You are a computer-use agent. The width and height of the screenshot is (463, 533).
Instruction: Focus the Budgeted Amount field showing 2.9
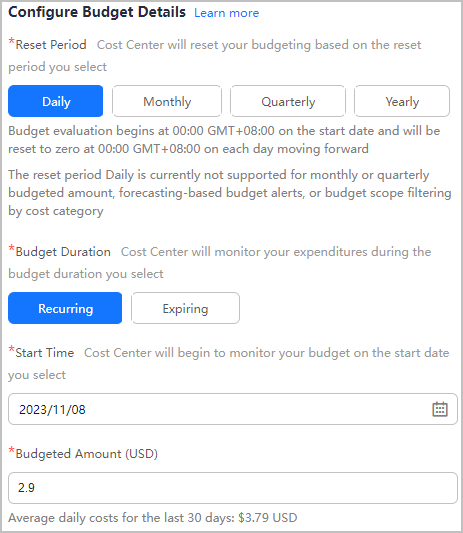[x=233, y=488]
